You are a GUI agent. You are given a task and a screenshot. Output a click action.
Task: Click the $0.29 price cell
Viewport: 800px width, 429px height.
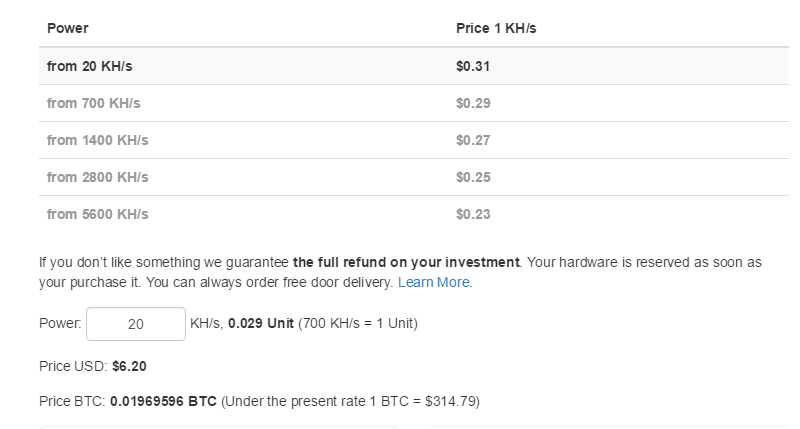(x=473, y=103)
